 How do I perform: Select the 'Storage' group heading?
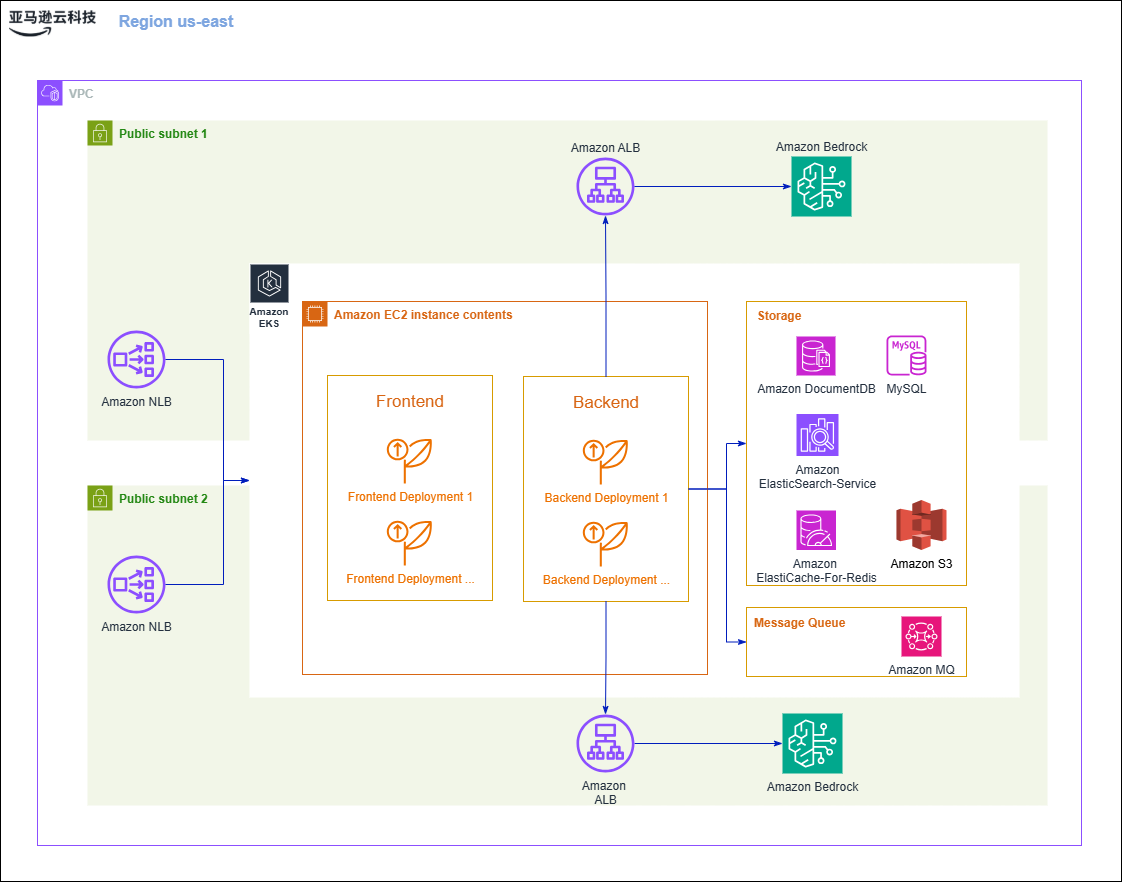click(779, 315)
